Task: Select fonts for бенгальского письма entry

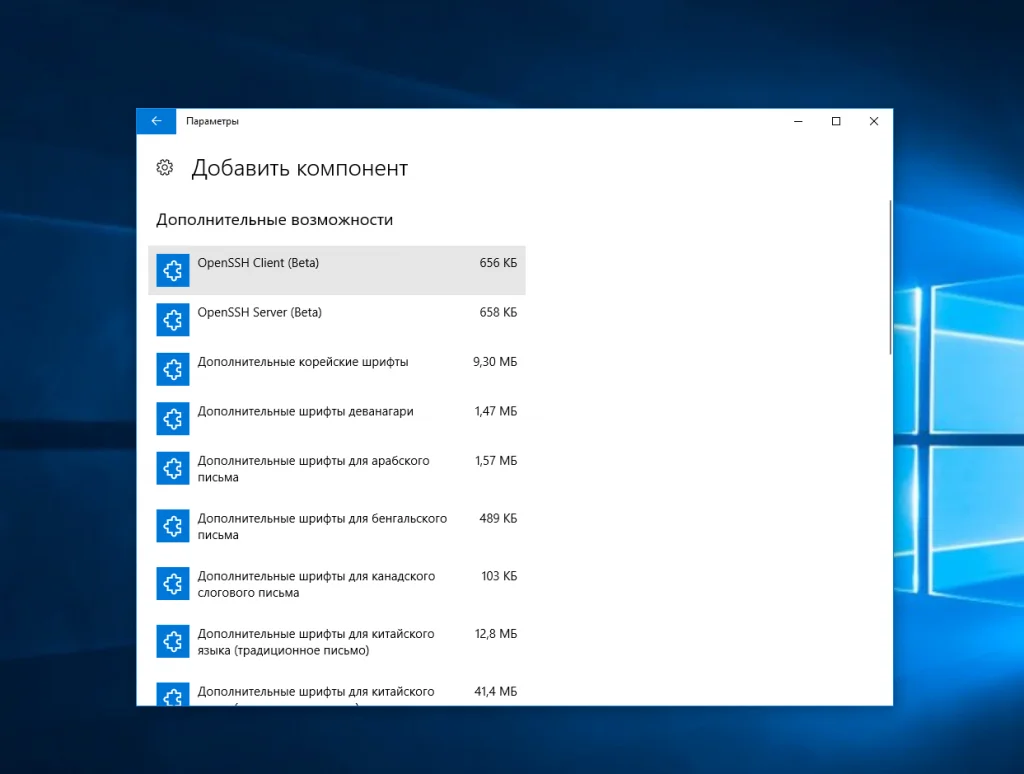Action: pyautogui.click(x=337, y=526)
